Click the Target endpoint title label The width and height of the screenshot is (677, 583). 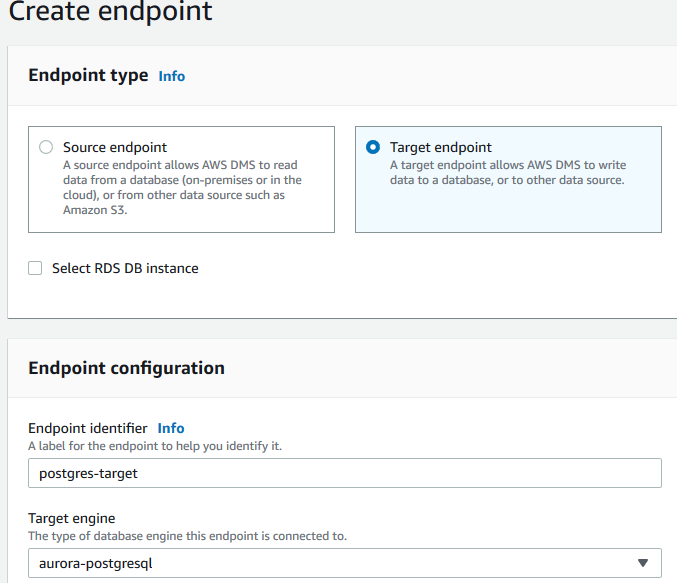(x=440, y=147)
